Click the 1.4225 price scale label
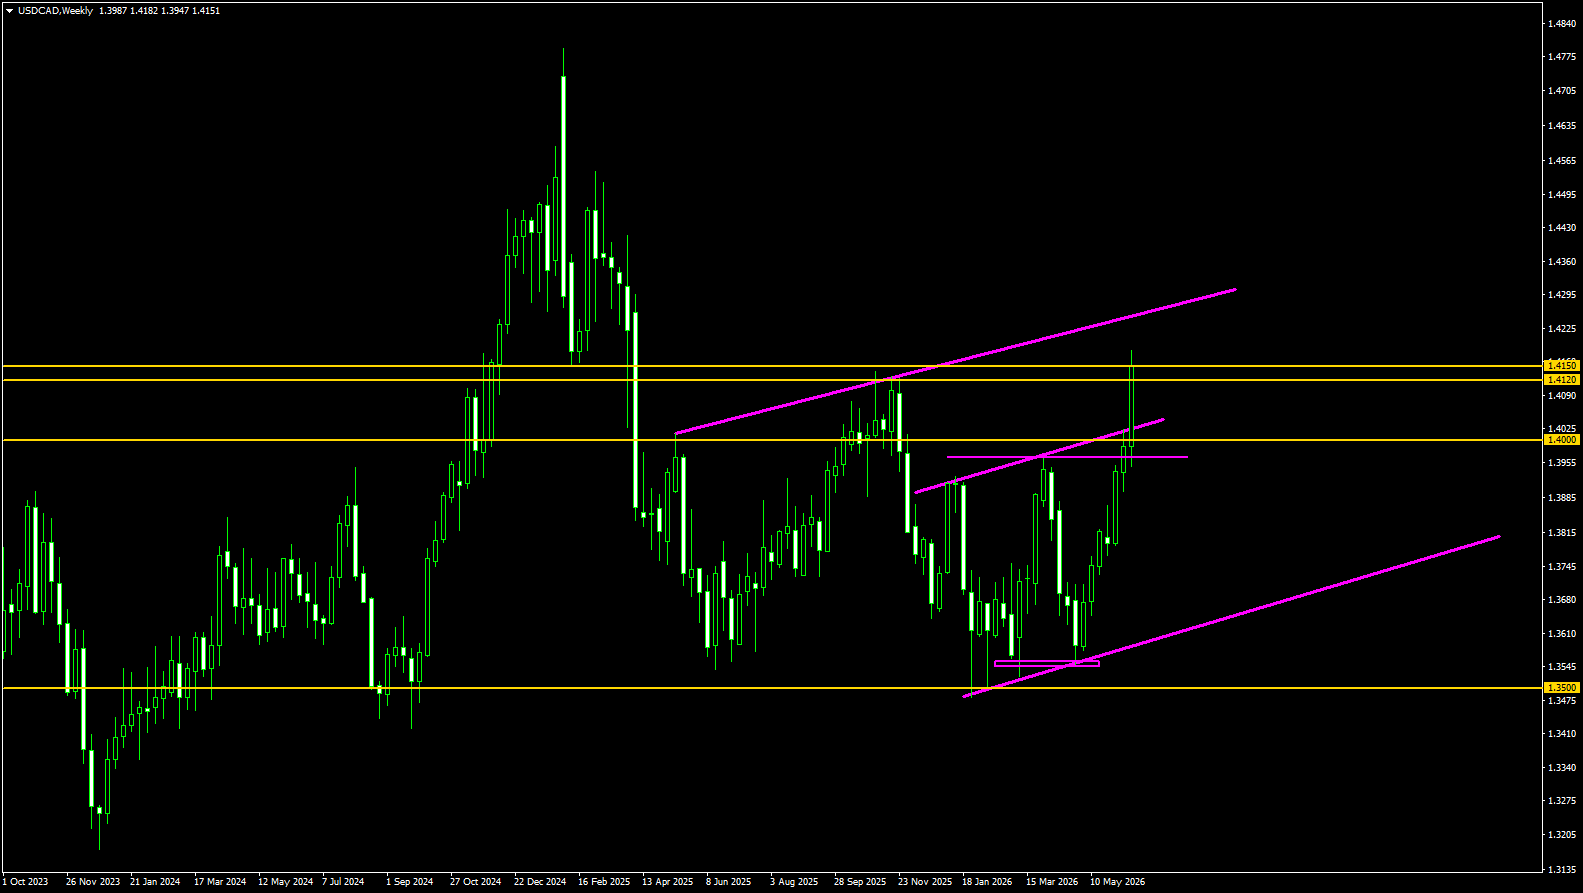 [x=1562, y=329]
